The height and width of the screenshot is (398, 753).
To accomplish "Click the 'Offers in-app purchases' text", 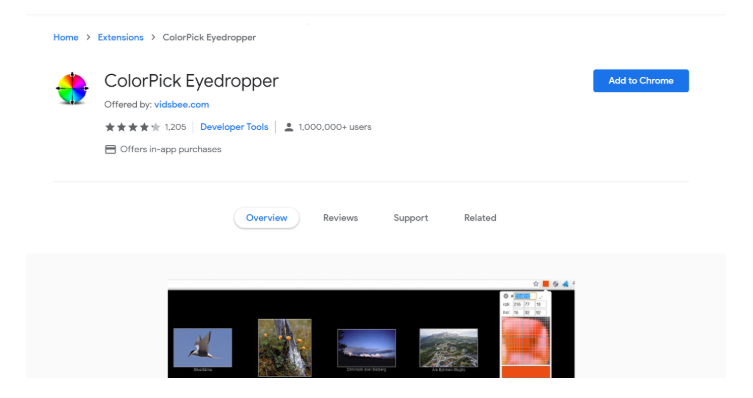I will click(x=170, y=149).
